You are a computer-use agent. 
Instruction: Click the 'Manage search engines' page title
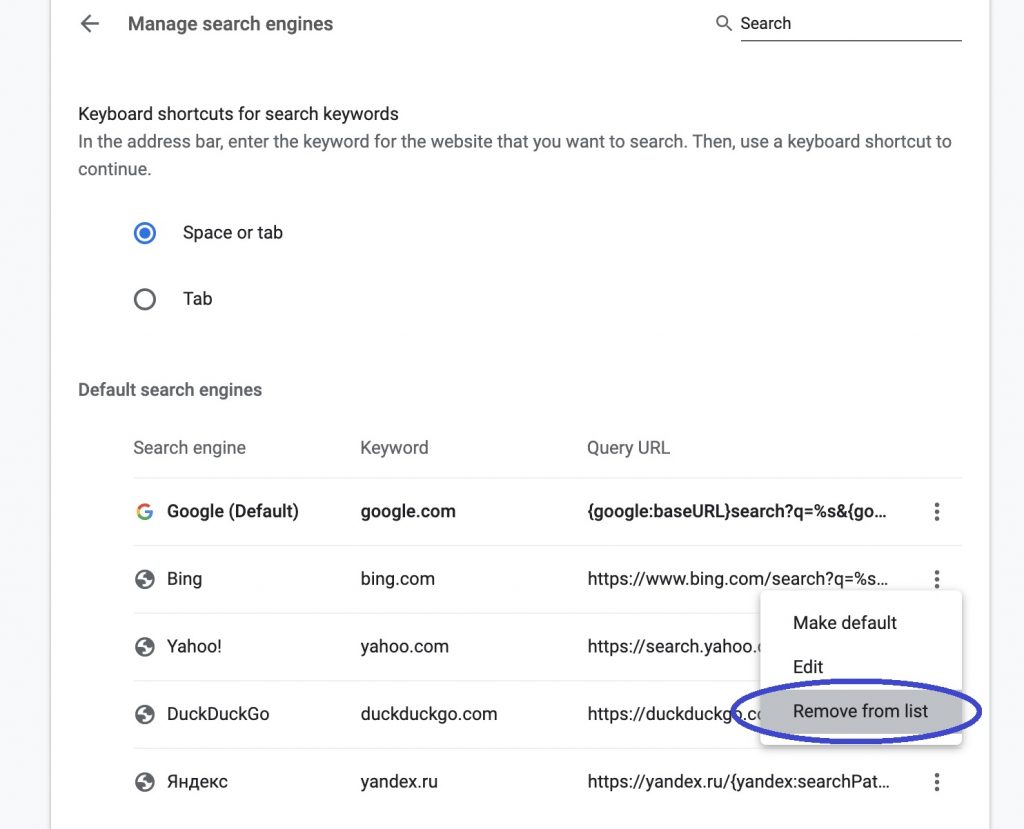[231, 24]
